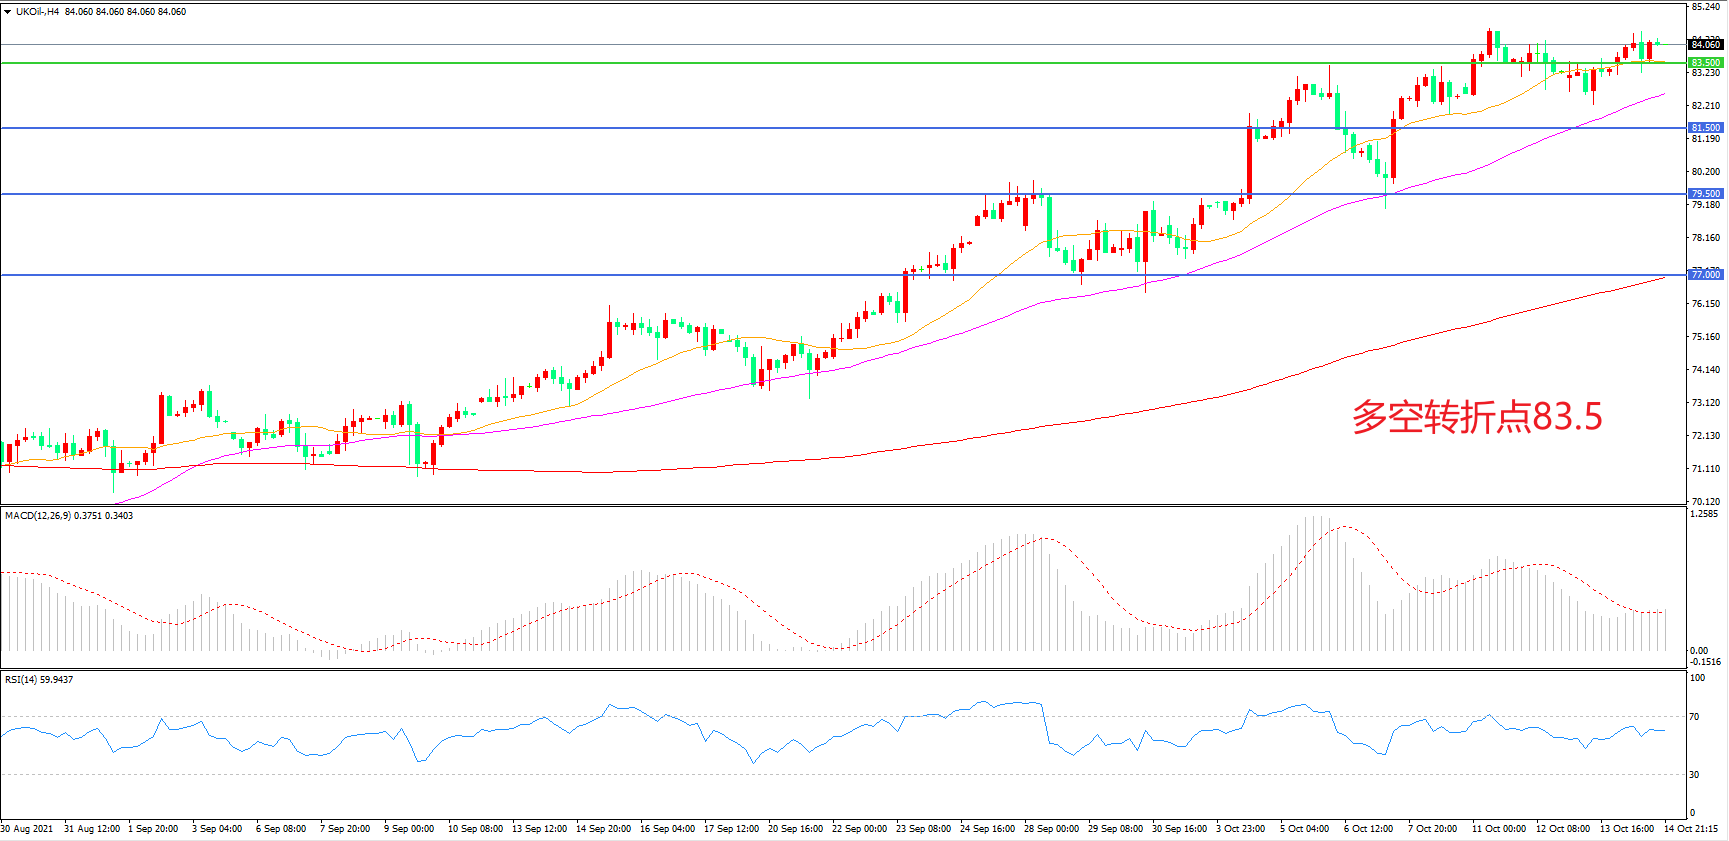Click the RSI(14) indicator label
The image size is (1729, 841).
21,680
